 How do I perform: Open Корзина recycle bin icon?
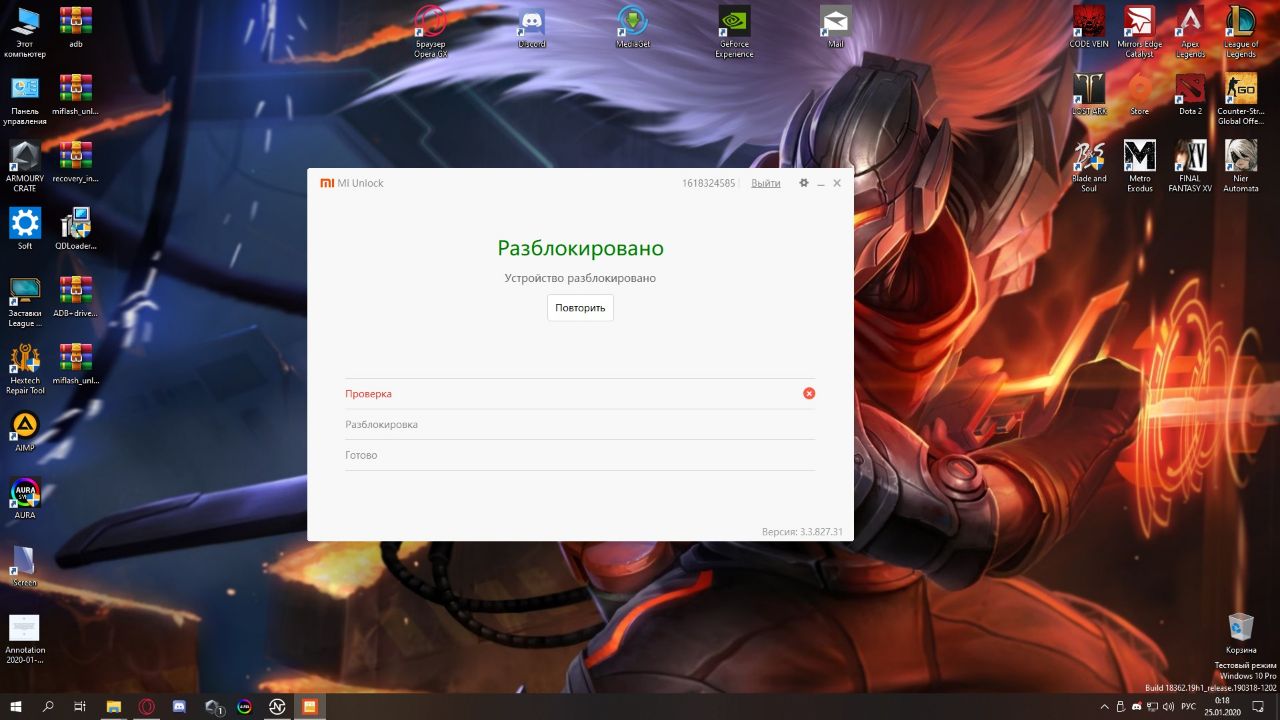[1241, 633]
